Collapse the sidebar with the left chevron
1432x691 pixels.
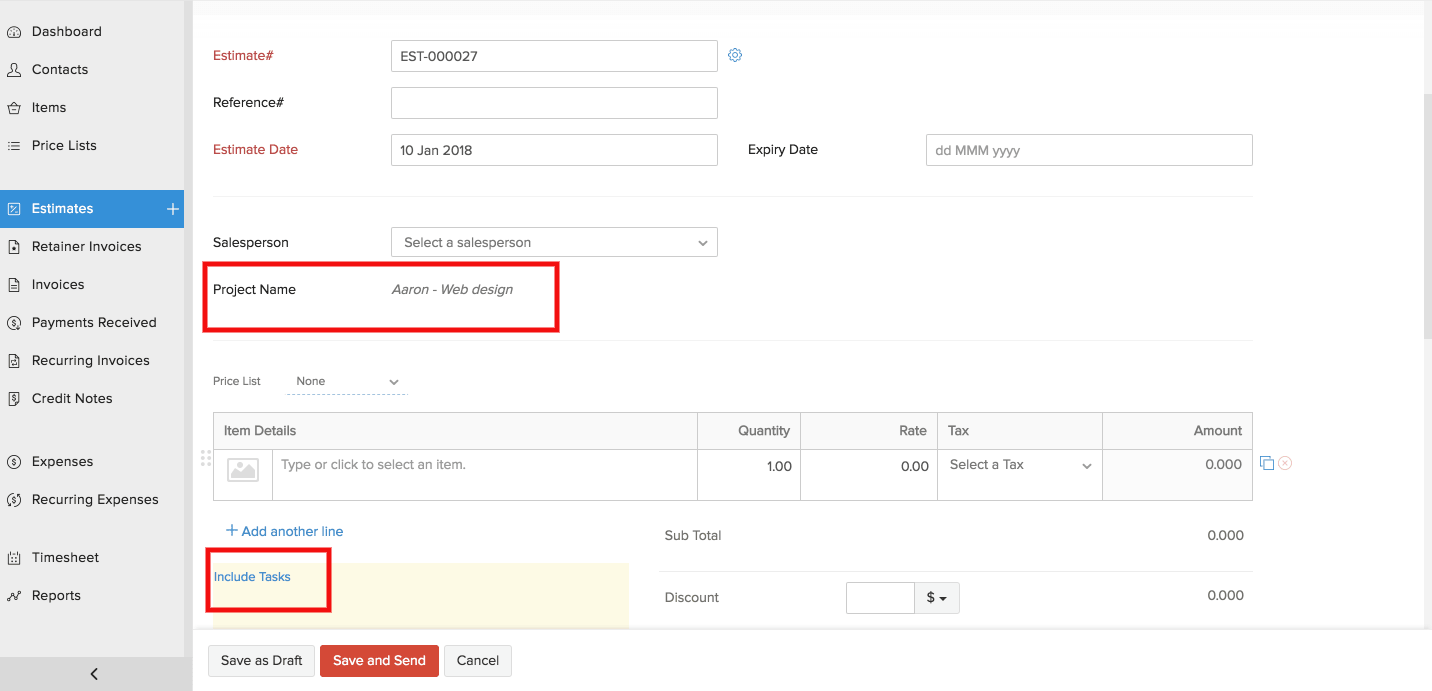(x=94, y=674)
